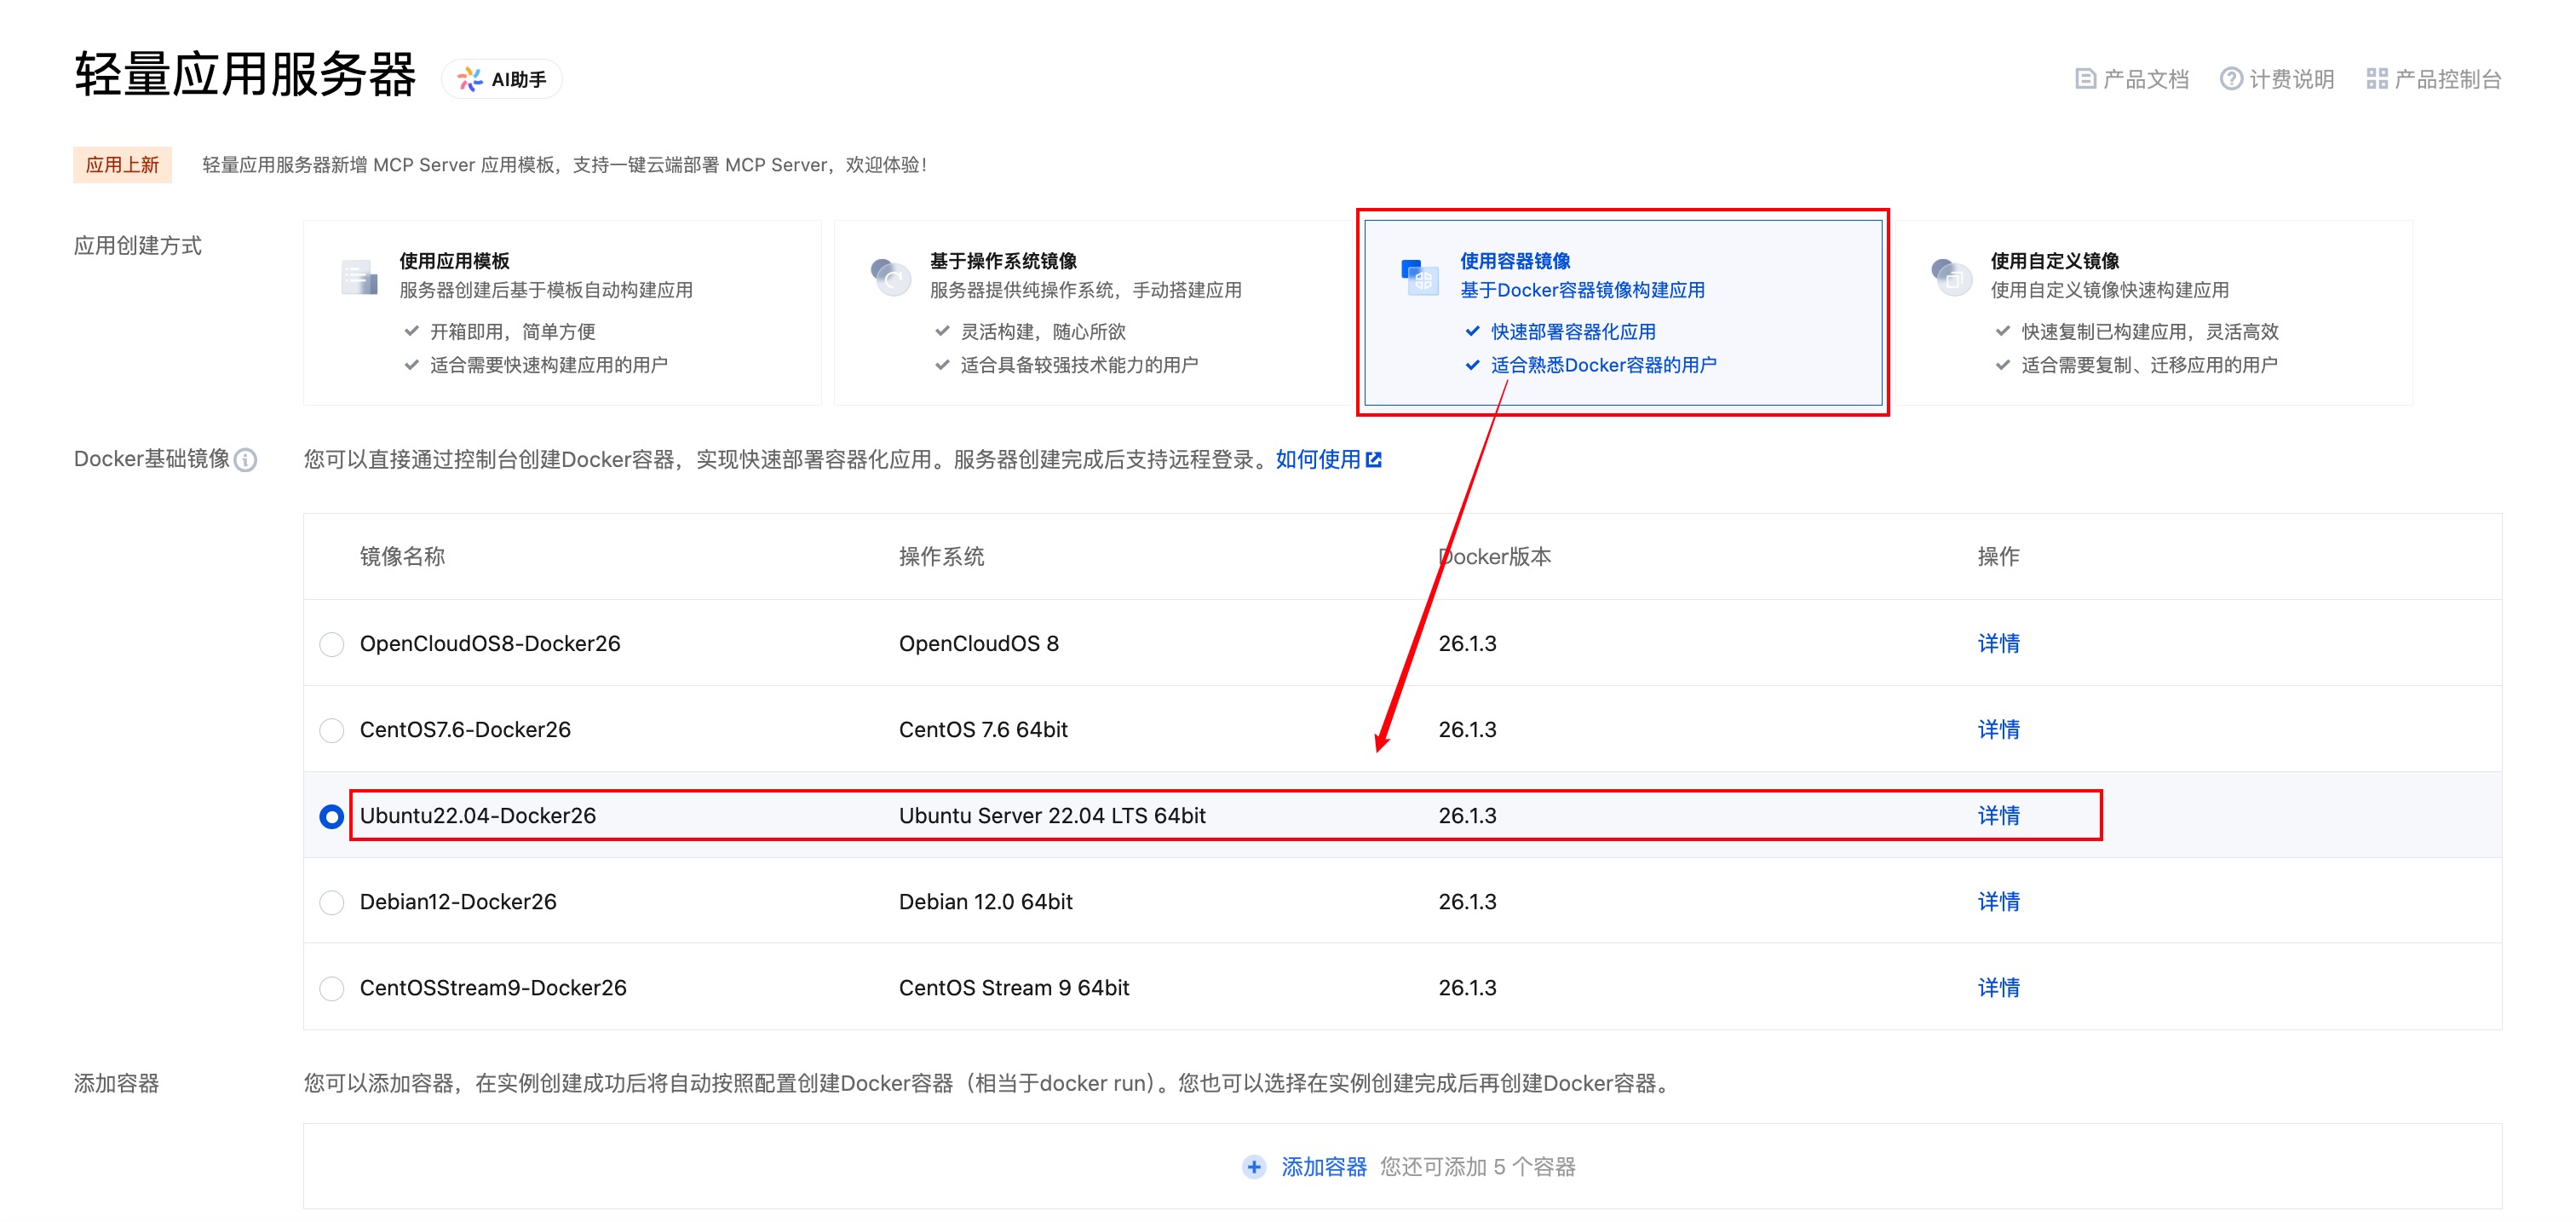The width and height of the screenshot is (2576, 1222).
Task: Click the 您还可添加 5 个容器 hint
Action: pos(1478,1166)
